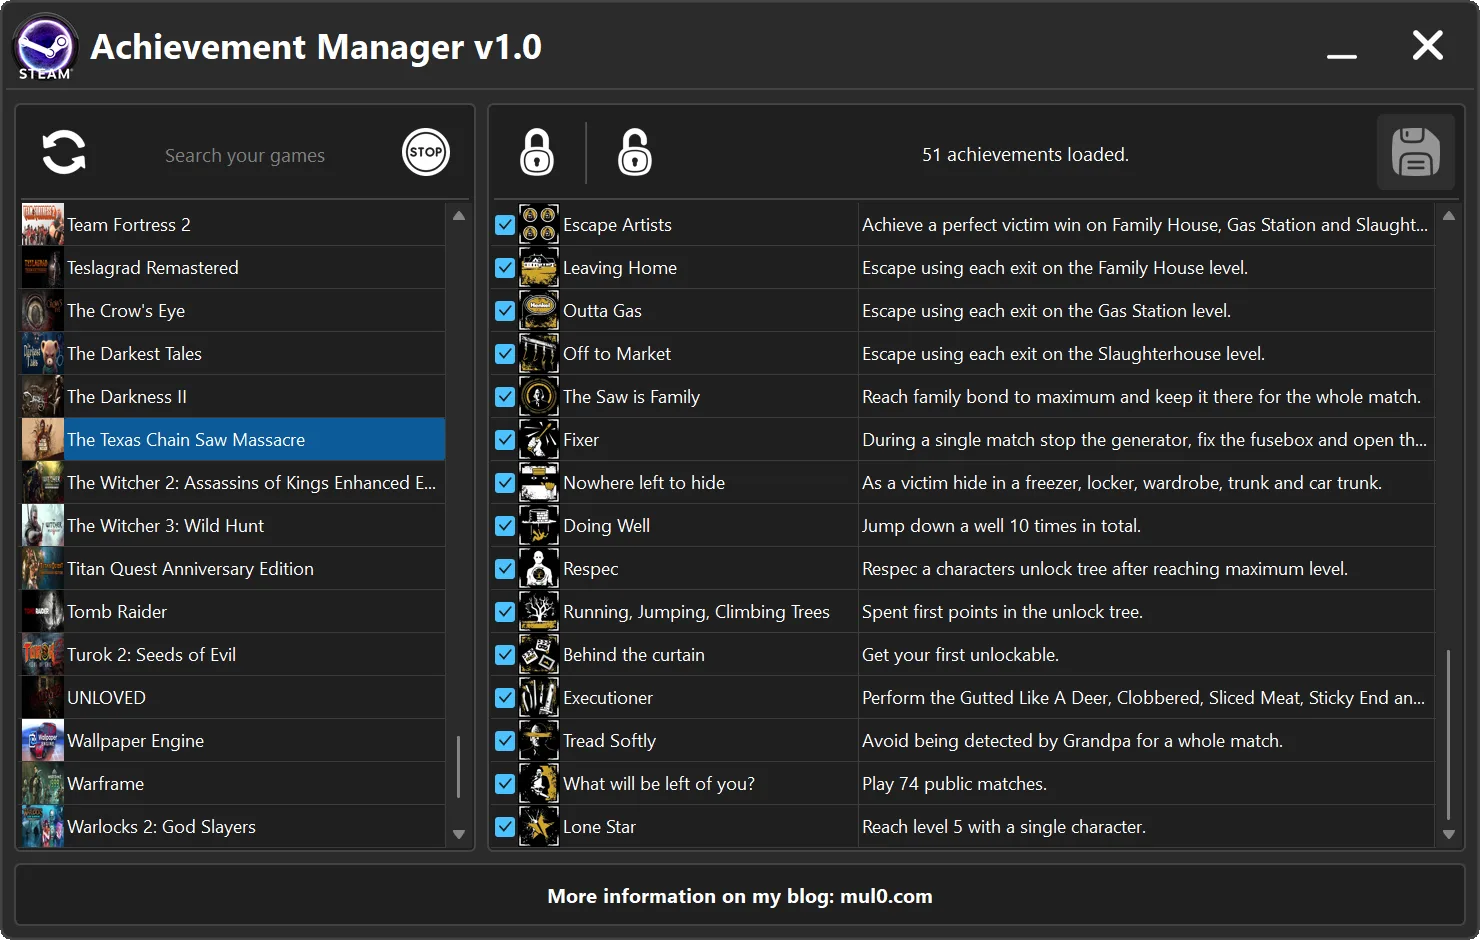Select The Darkest Tales game
1480x940 pixels.
(x=233, y=353)
